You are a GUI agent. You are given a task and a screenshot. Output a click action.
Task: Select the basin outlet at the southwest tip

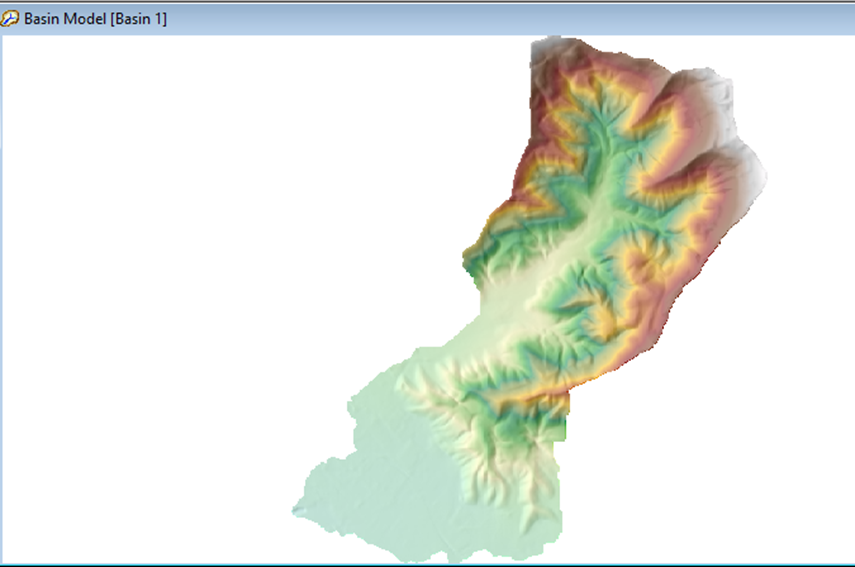296,510
